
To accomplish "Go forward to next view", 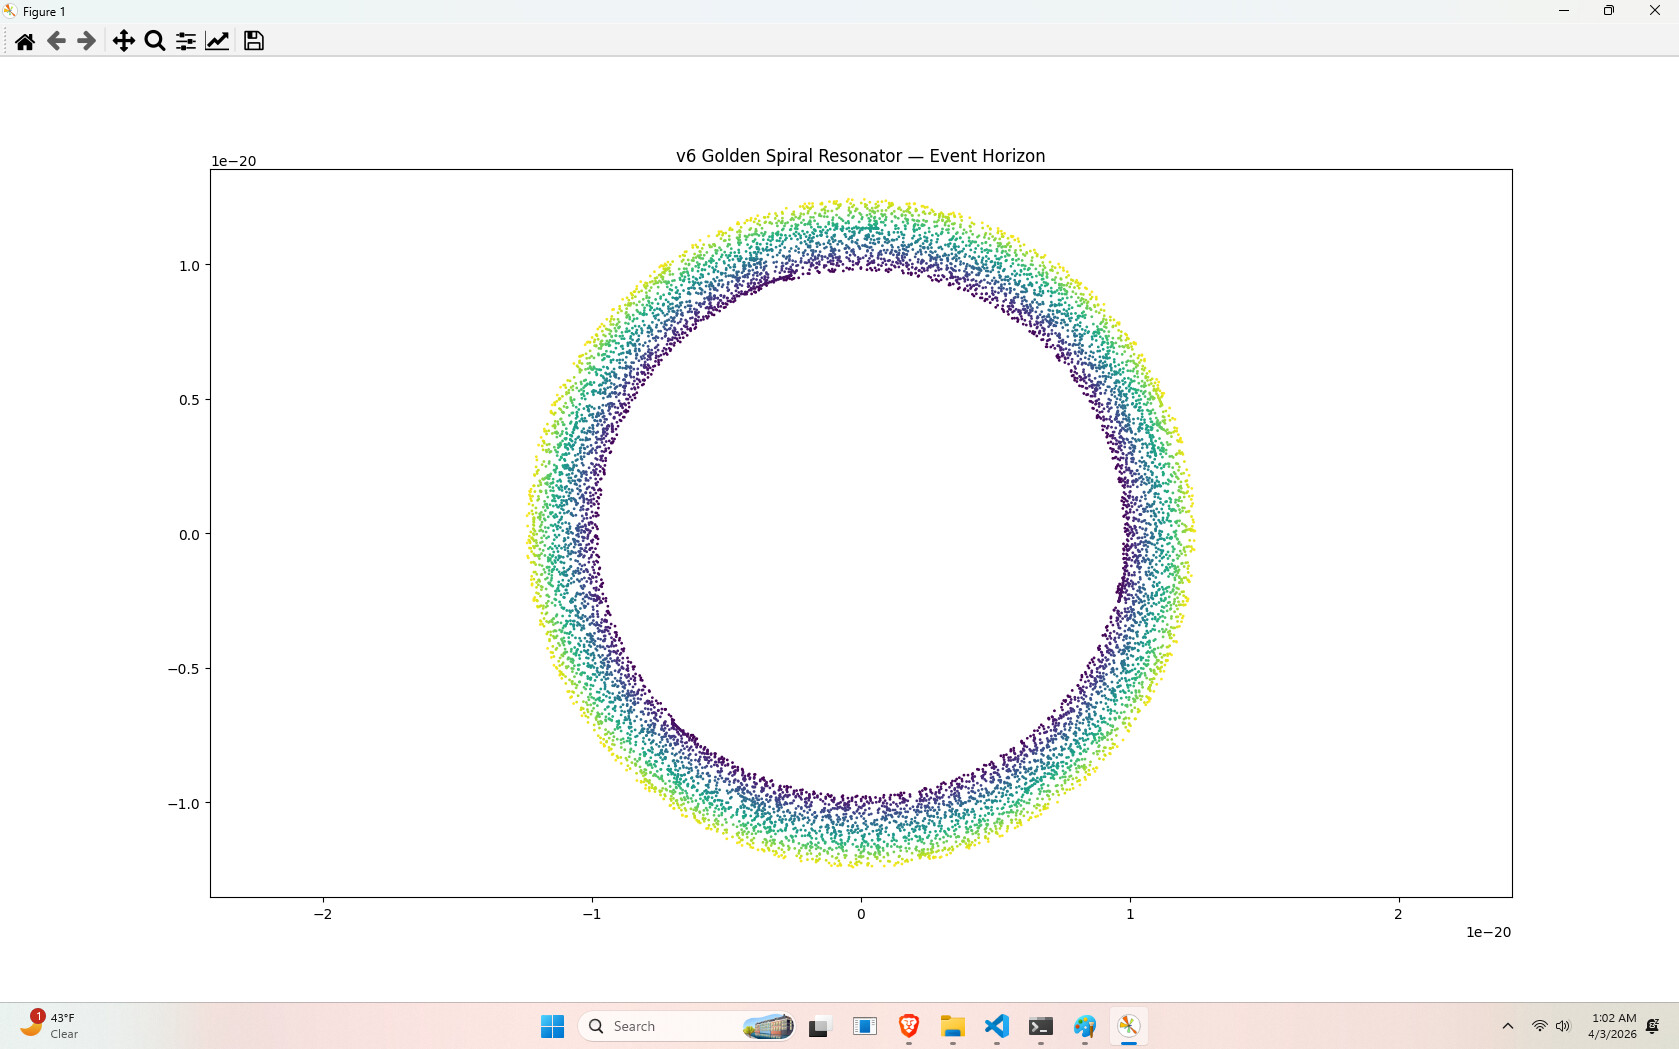I will pos(87,41).
